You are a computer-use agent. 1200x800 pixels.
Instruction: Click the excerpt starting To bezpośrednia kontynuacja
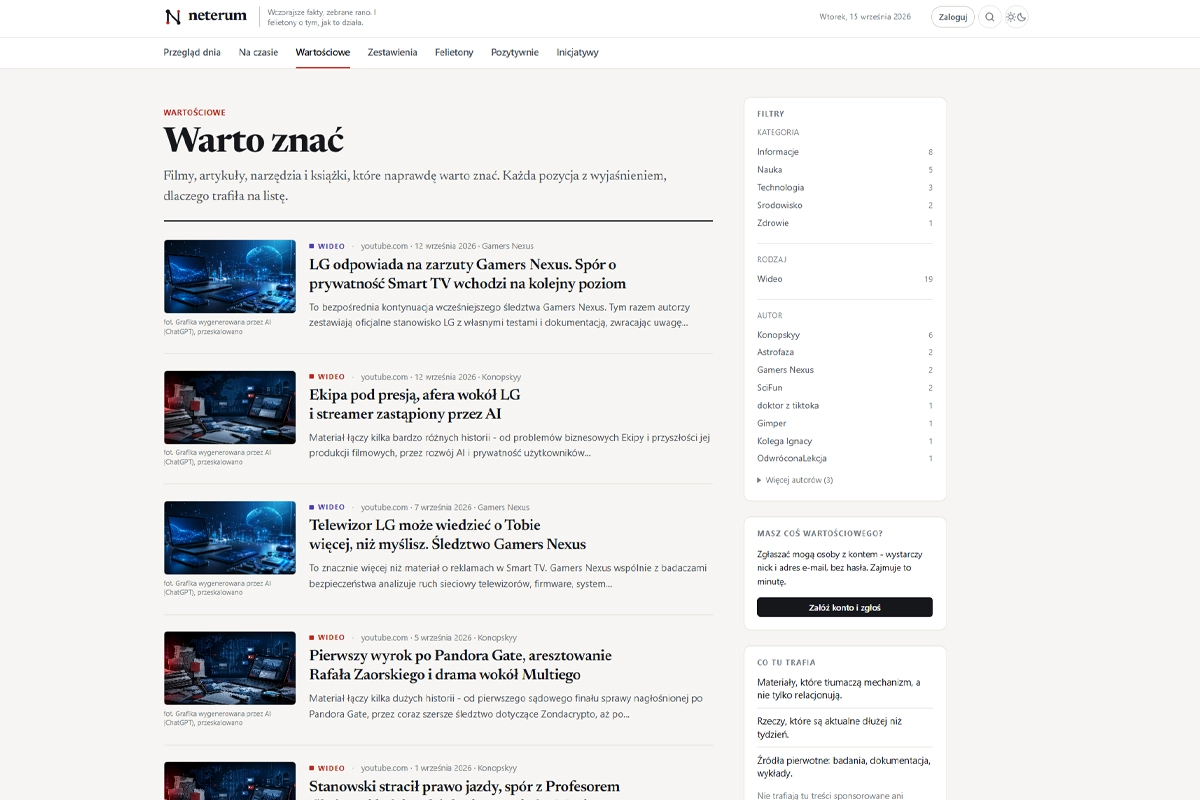coord(499,315)
